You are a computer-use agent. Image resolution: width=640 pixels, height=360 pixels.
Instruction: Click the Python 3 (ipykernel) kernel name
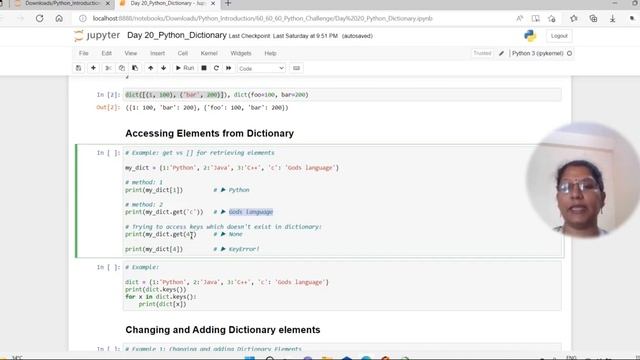coord(537,53)
